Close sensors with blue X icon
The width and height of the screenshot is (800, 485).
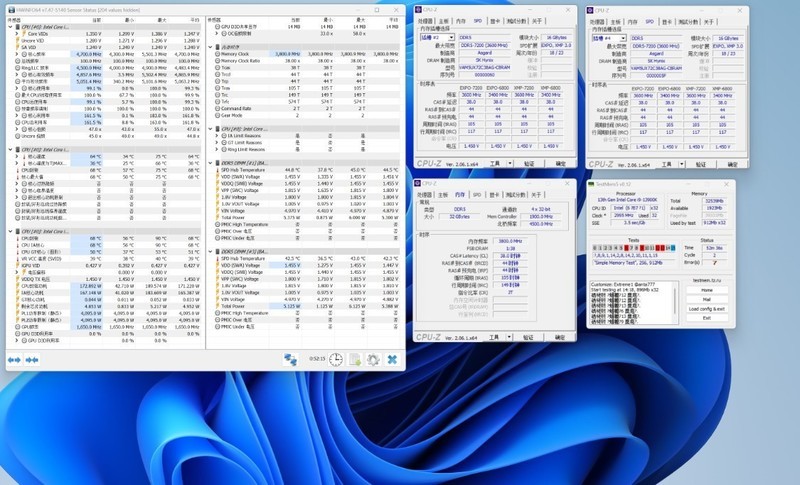tap(392, 359)
